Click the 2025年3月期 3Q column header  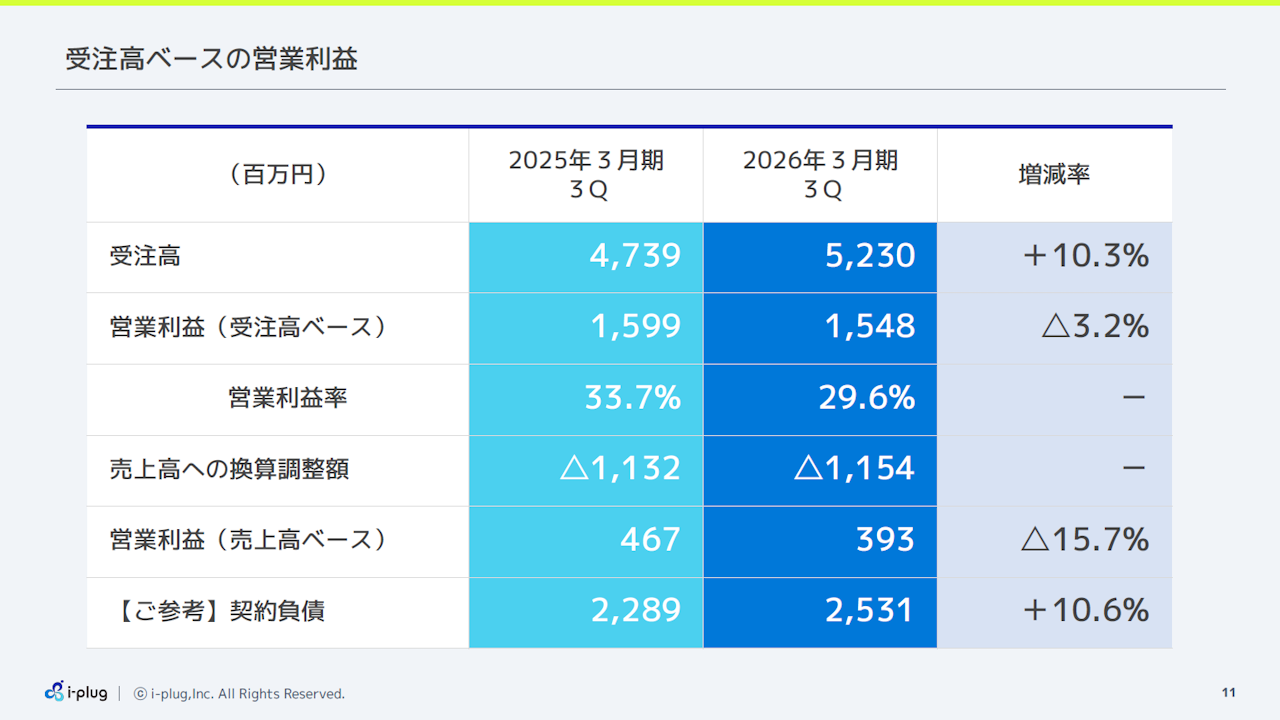[586, 172]
